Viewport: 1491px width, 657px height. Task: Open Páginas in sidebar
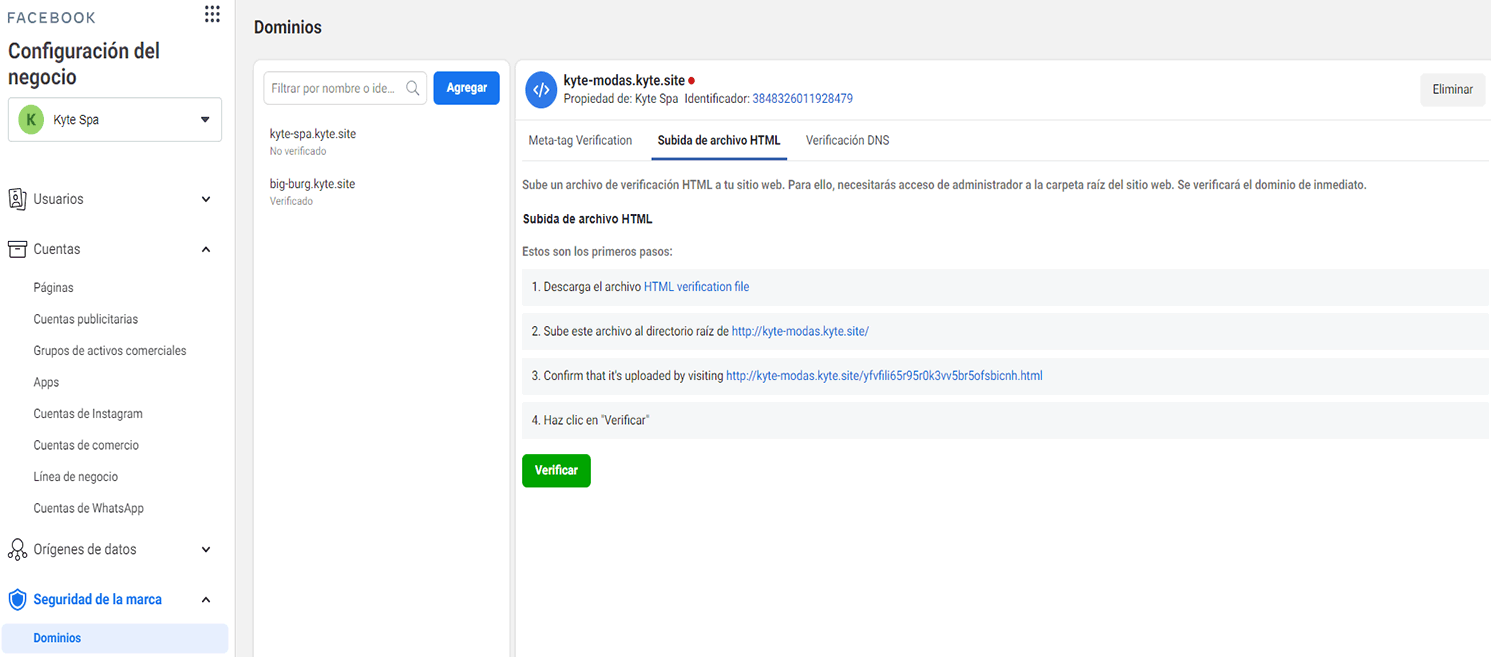[x=53, y=287]
